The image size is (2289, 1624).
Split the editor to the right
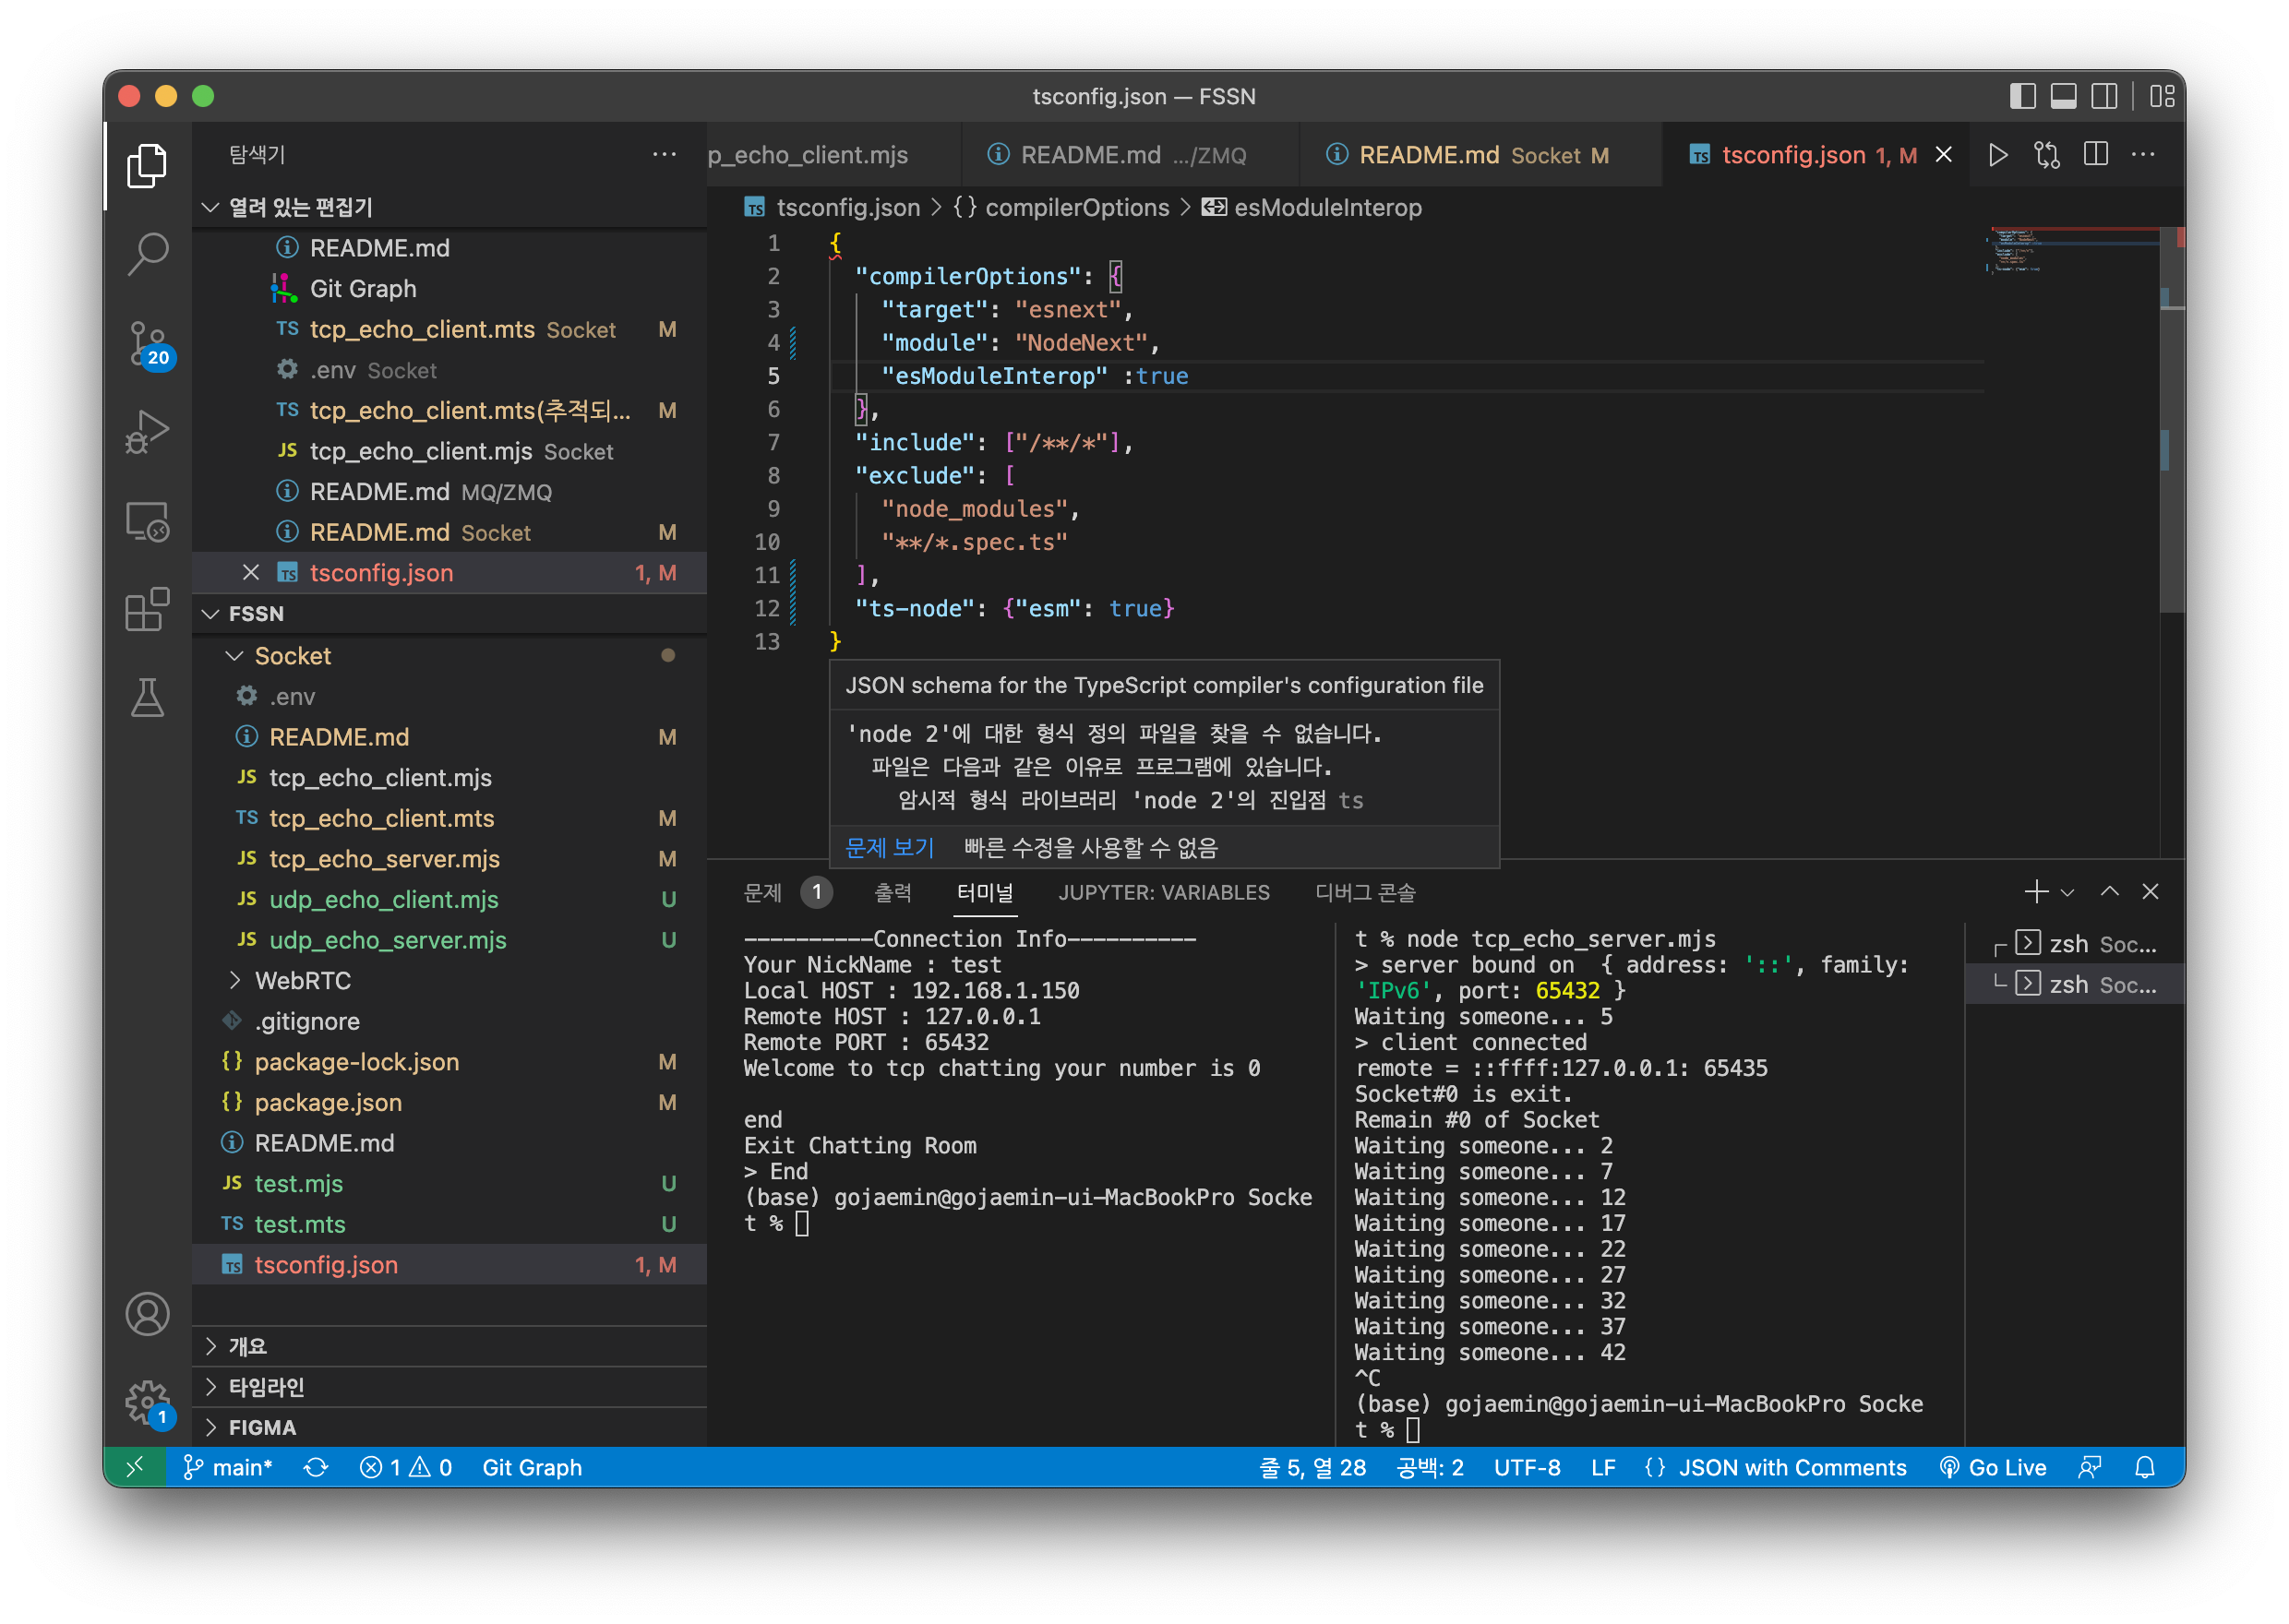tap(2095, 155)
